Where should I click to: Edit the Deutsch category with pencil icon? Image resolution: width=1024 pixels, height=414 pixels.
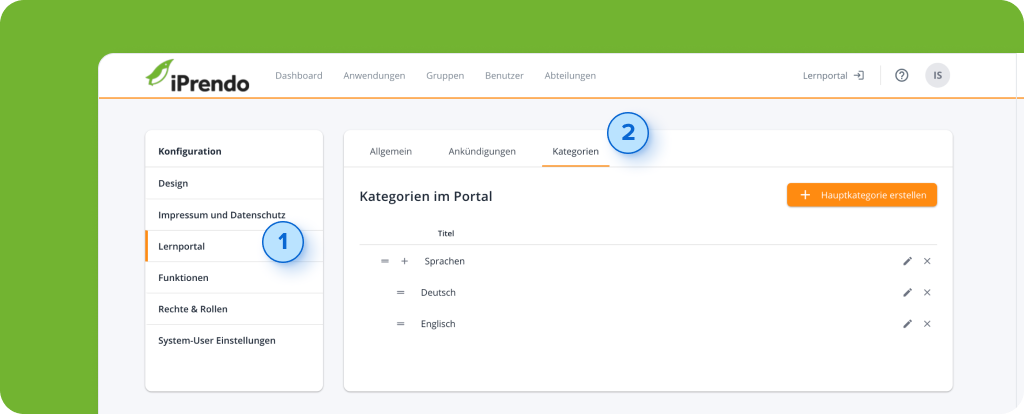pyautogui.click(x=907, y=293)
